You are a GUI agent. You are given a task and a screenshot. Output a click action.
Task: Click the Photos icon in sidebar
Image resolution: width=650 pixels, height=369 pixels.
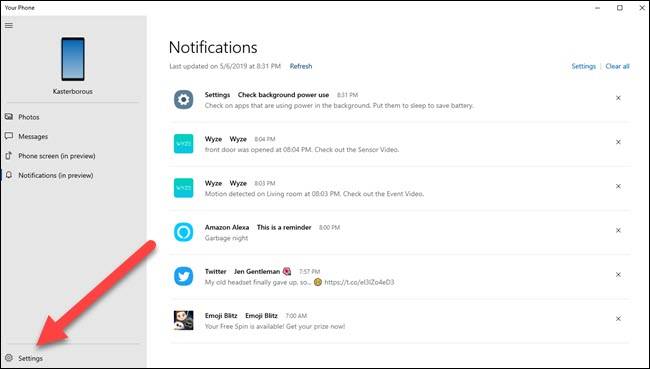tap(9, 117)
